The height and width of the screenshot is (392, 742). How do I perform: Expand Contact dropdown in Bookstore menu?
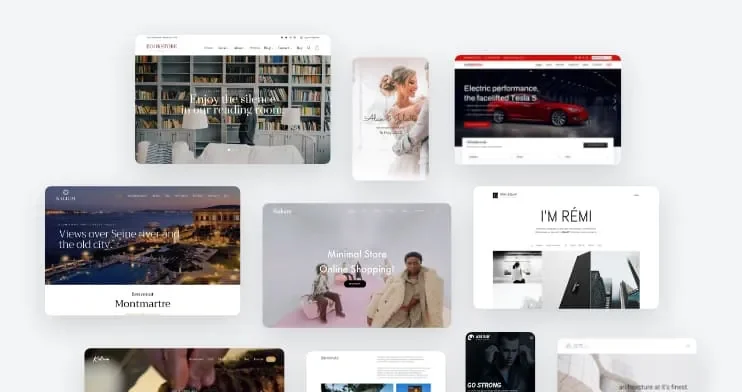pos(284,48)
